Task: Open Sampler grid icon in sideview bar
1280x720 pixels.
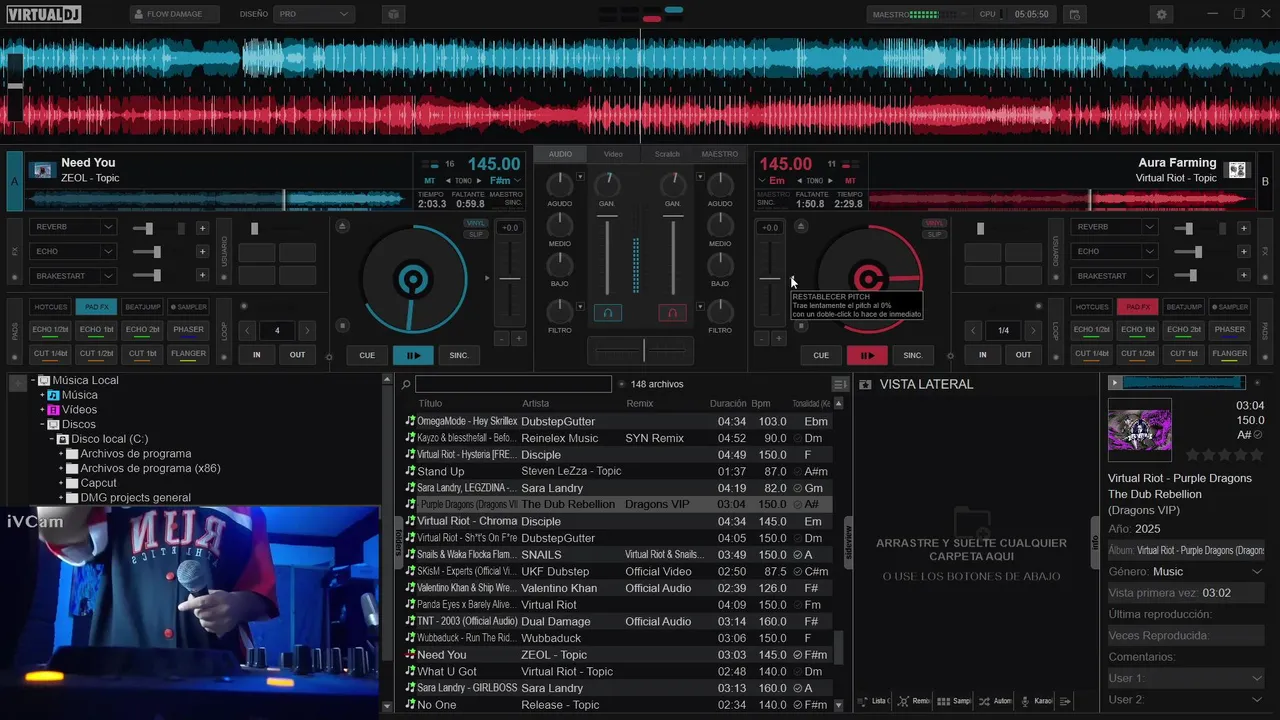Action: 943,701
